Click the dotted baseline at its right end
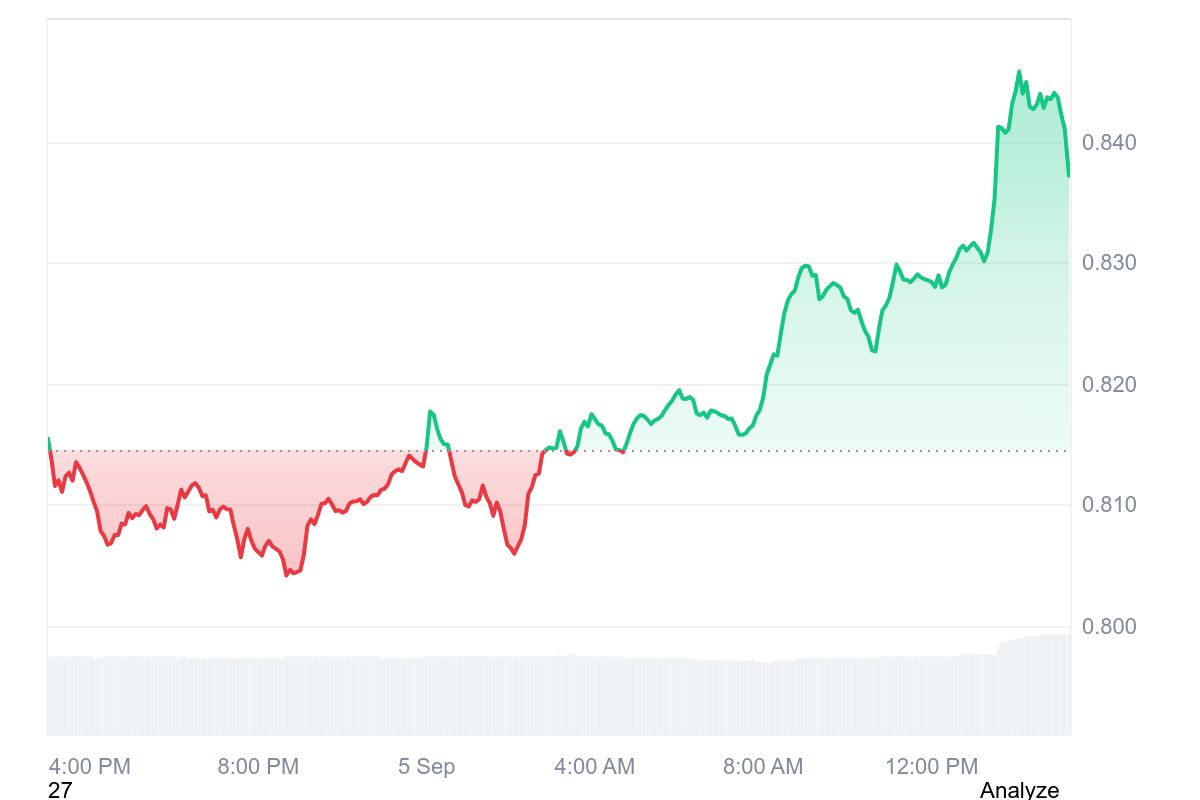The image size is (1200, 800). 1066,451
